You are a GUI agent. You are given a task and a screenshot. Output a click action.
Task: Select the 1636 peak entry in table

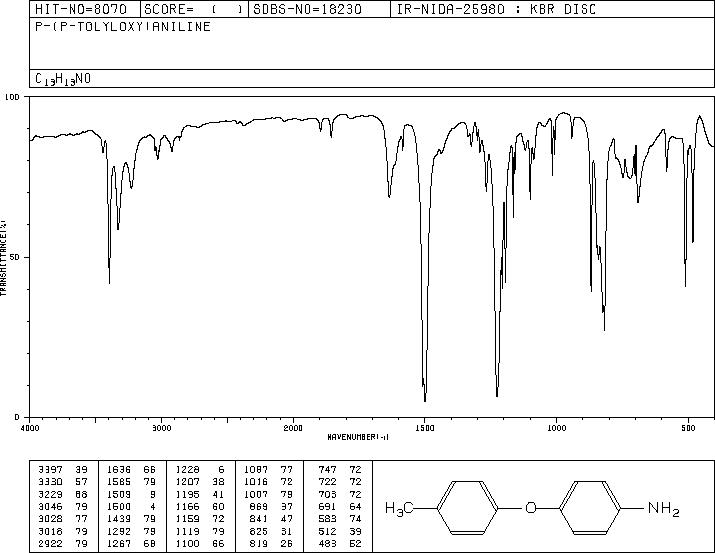pos(131,470)
